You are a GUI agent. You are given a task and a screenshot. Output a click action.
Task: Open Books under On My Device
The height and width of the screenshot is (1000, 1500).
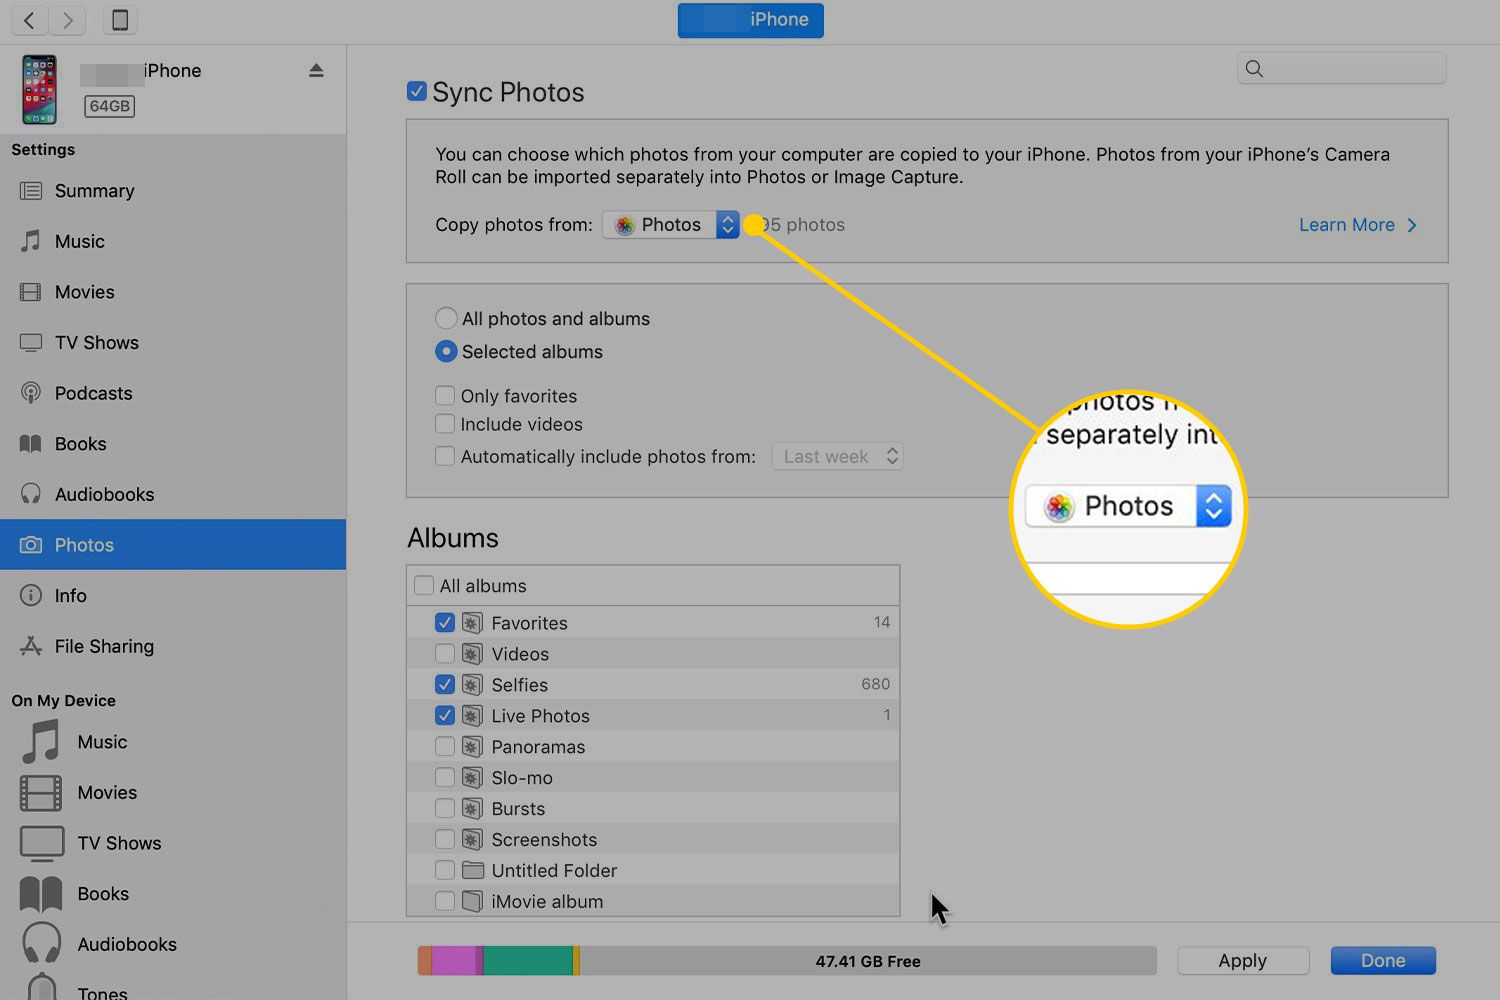(173, 894)
